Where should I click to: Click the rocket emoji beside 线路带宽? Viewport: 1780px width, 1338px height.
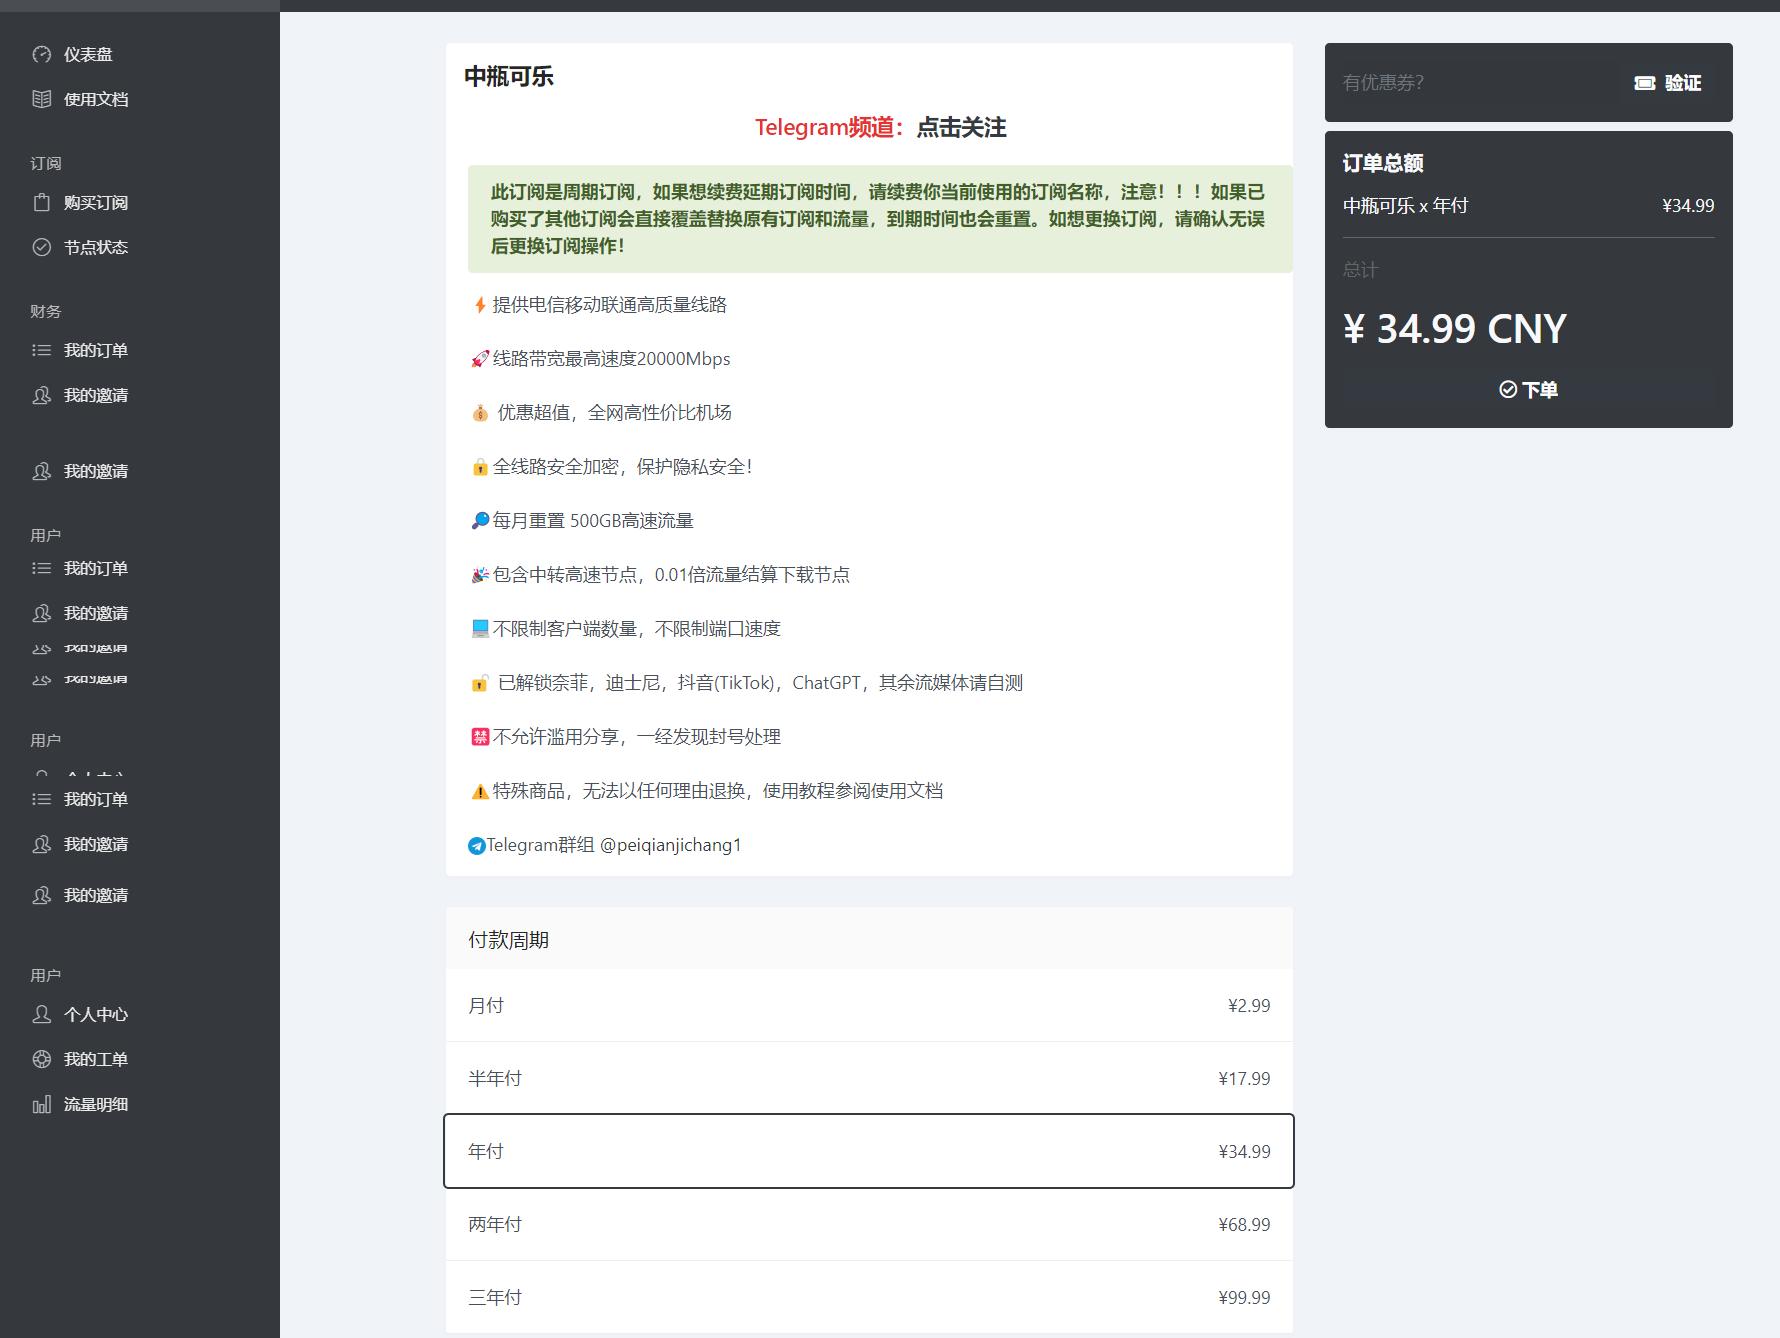coord(480,359)
